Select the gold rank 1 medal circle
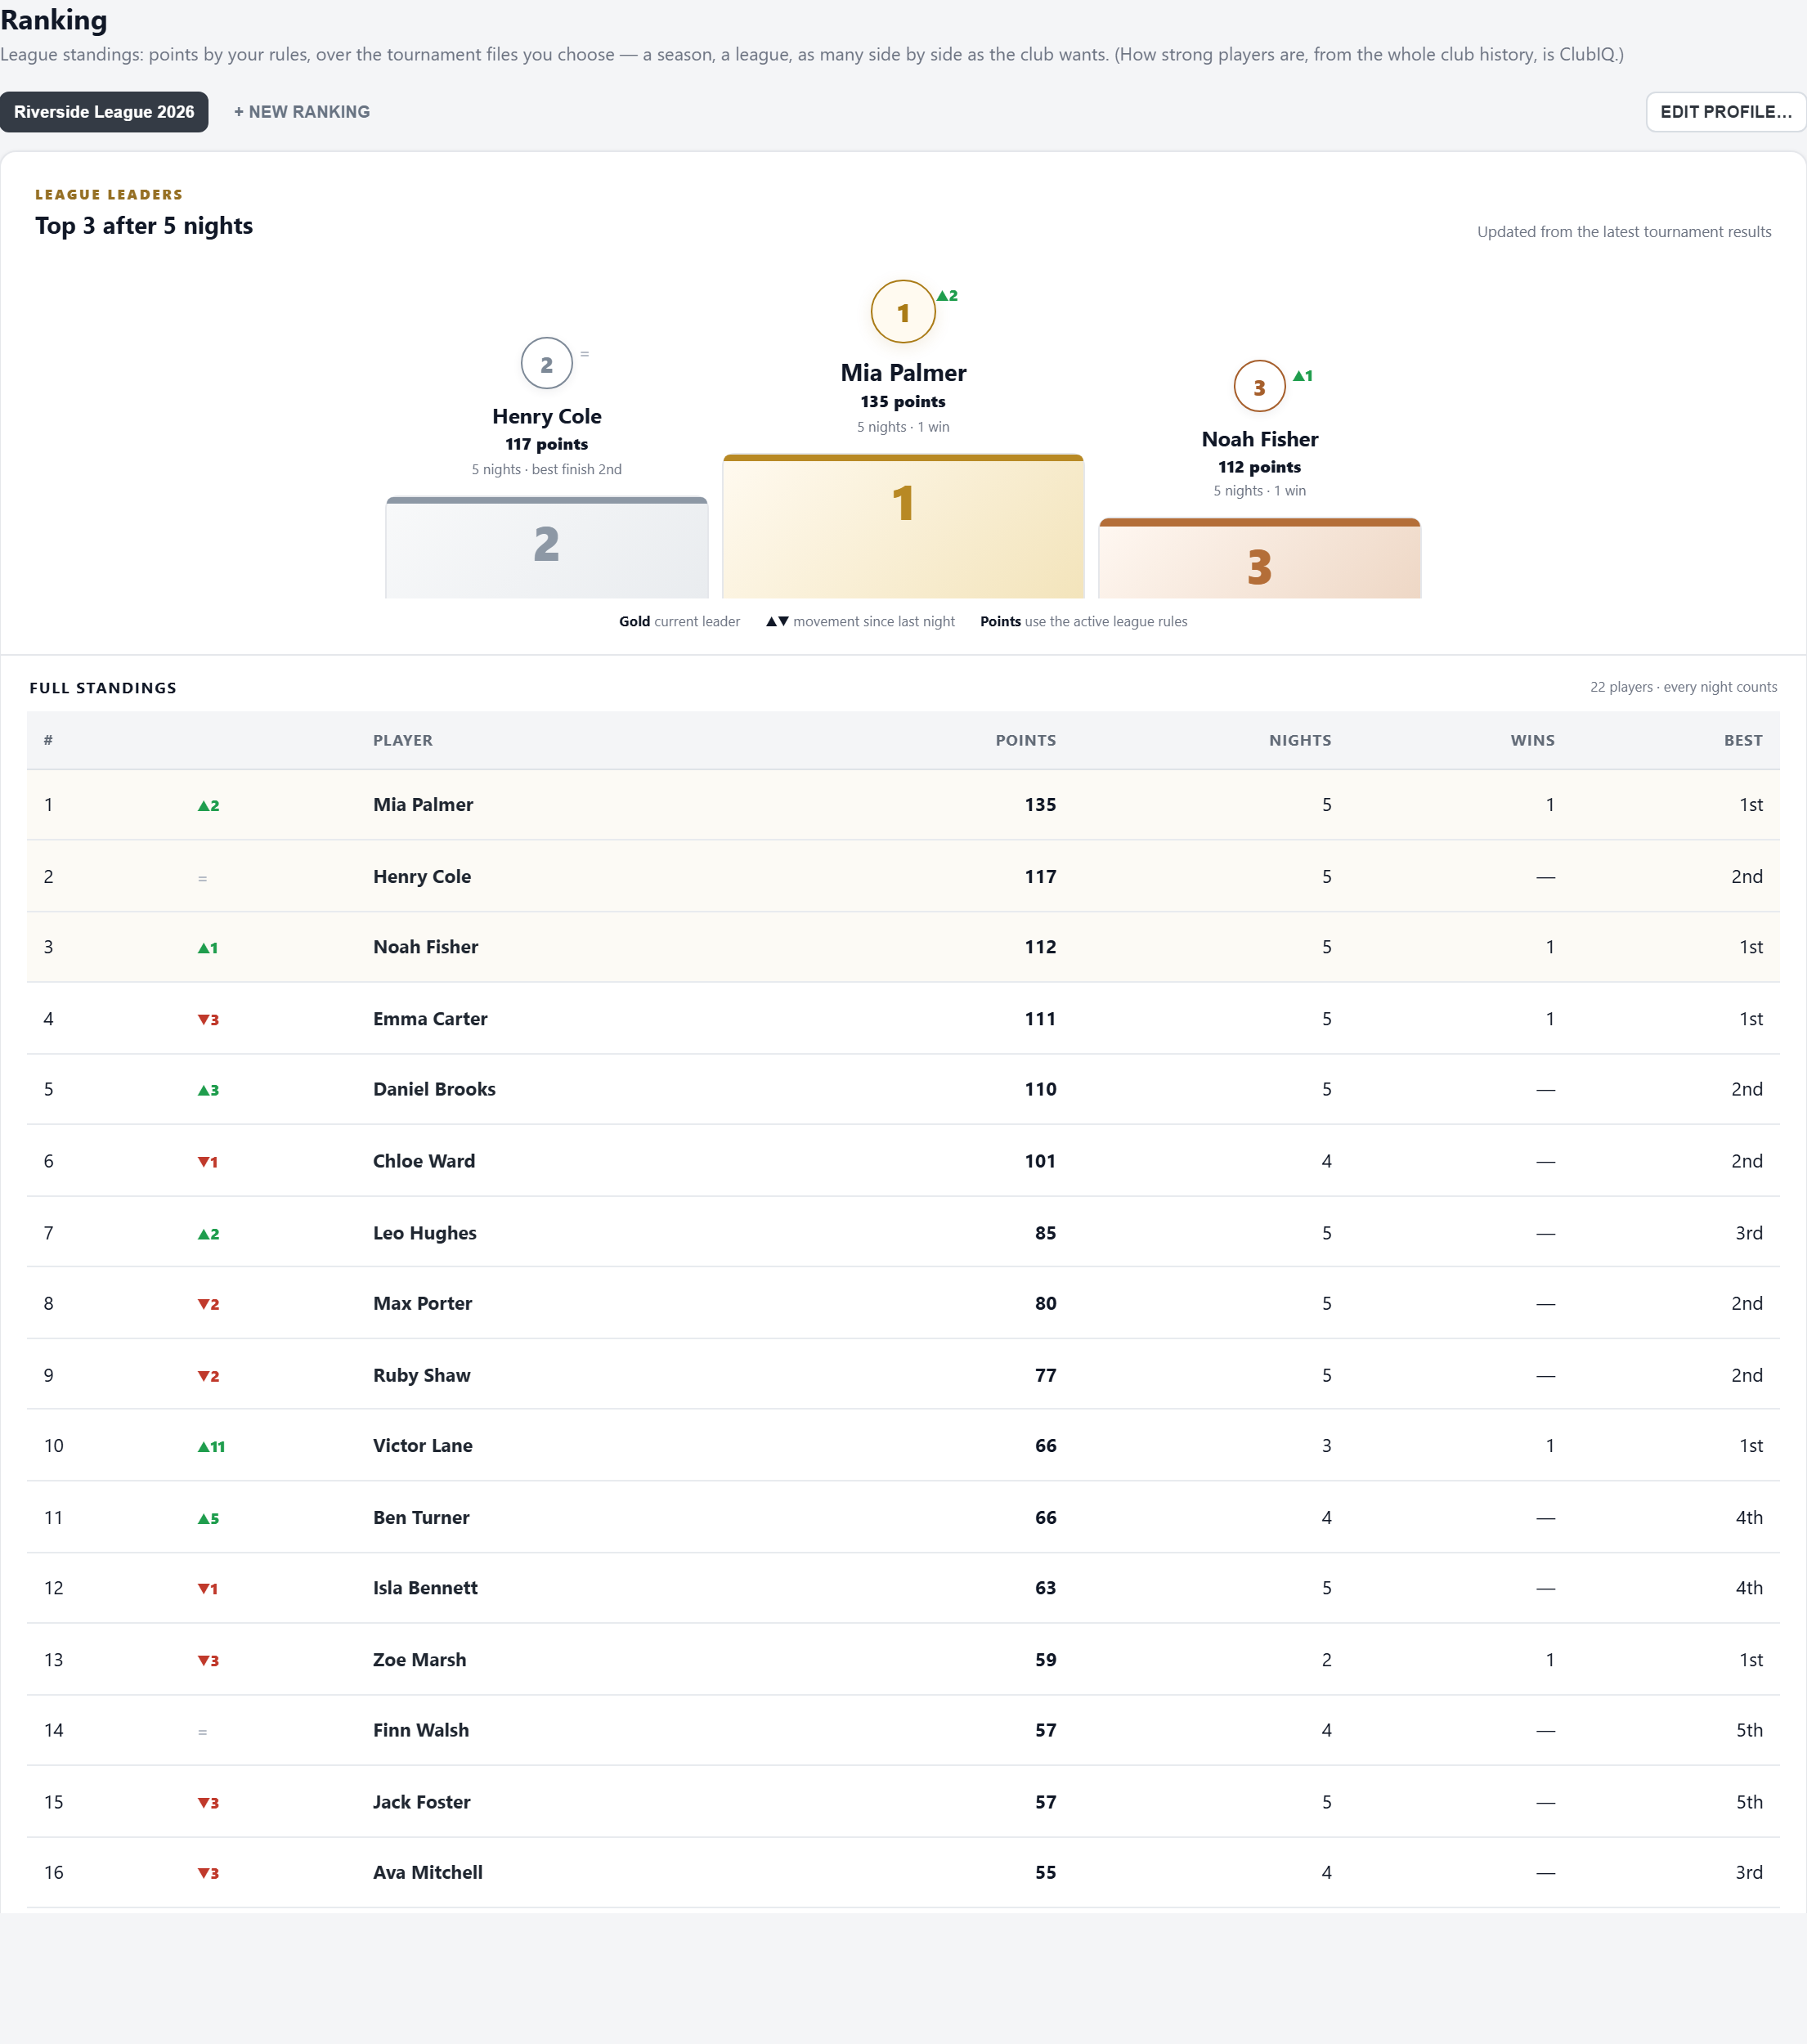Image resolution: width=1807 pixels, height=2044 pixels. click(x=903, y=312)
